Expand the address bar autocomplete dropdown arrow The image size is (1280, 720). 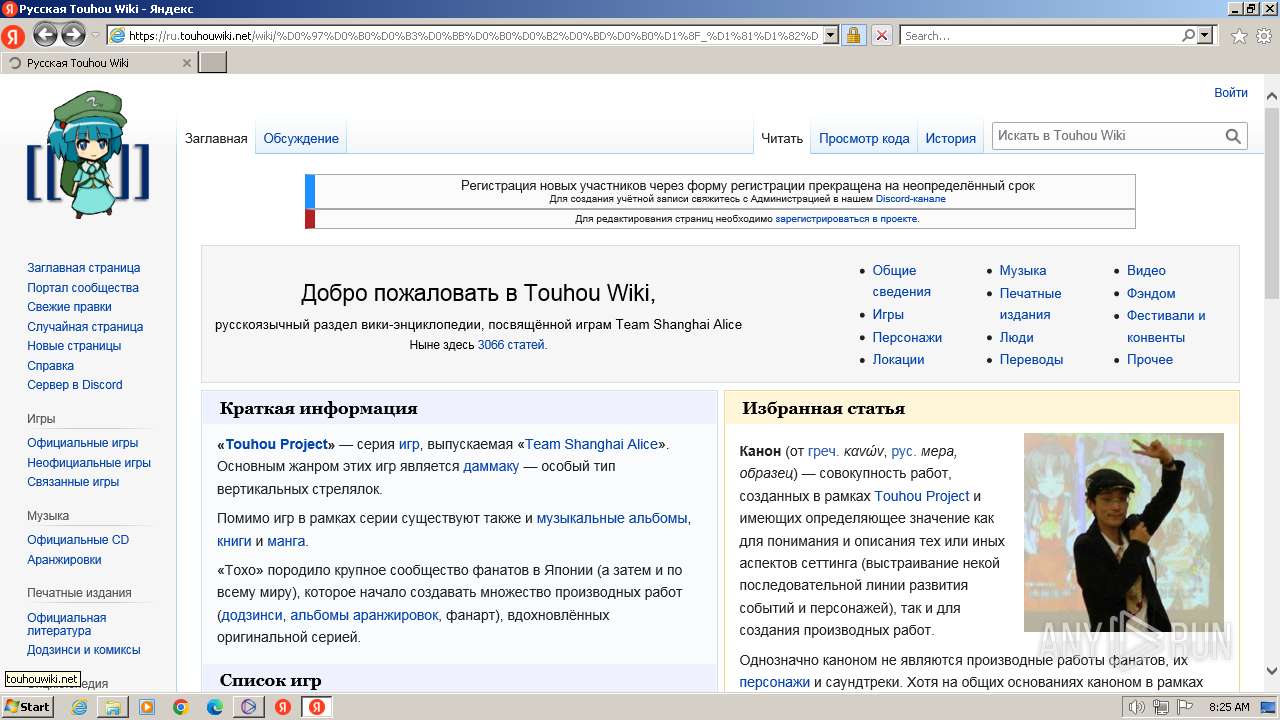832,36
